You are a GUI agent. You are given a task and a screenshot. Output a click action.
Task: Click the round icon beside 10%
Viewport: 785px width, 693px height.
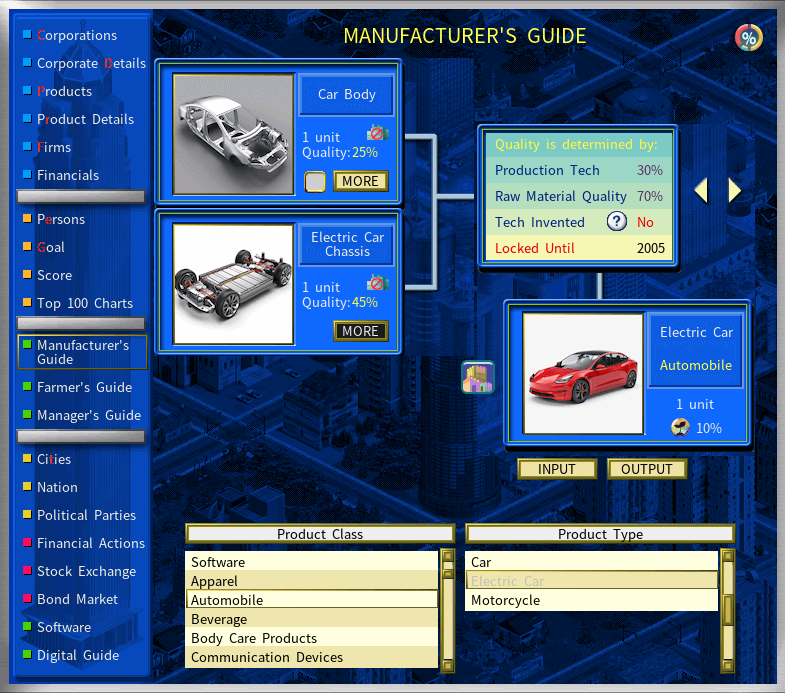[680, 428]
